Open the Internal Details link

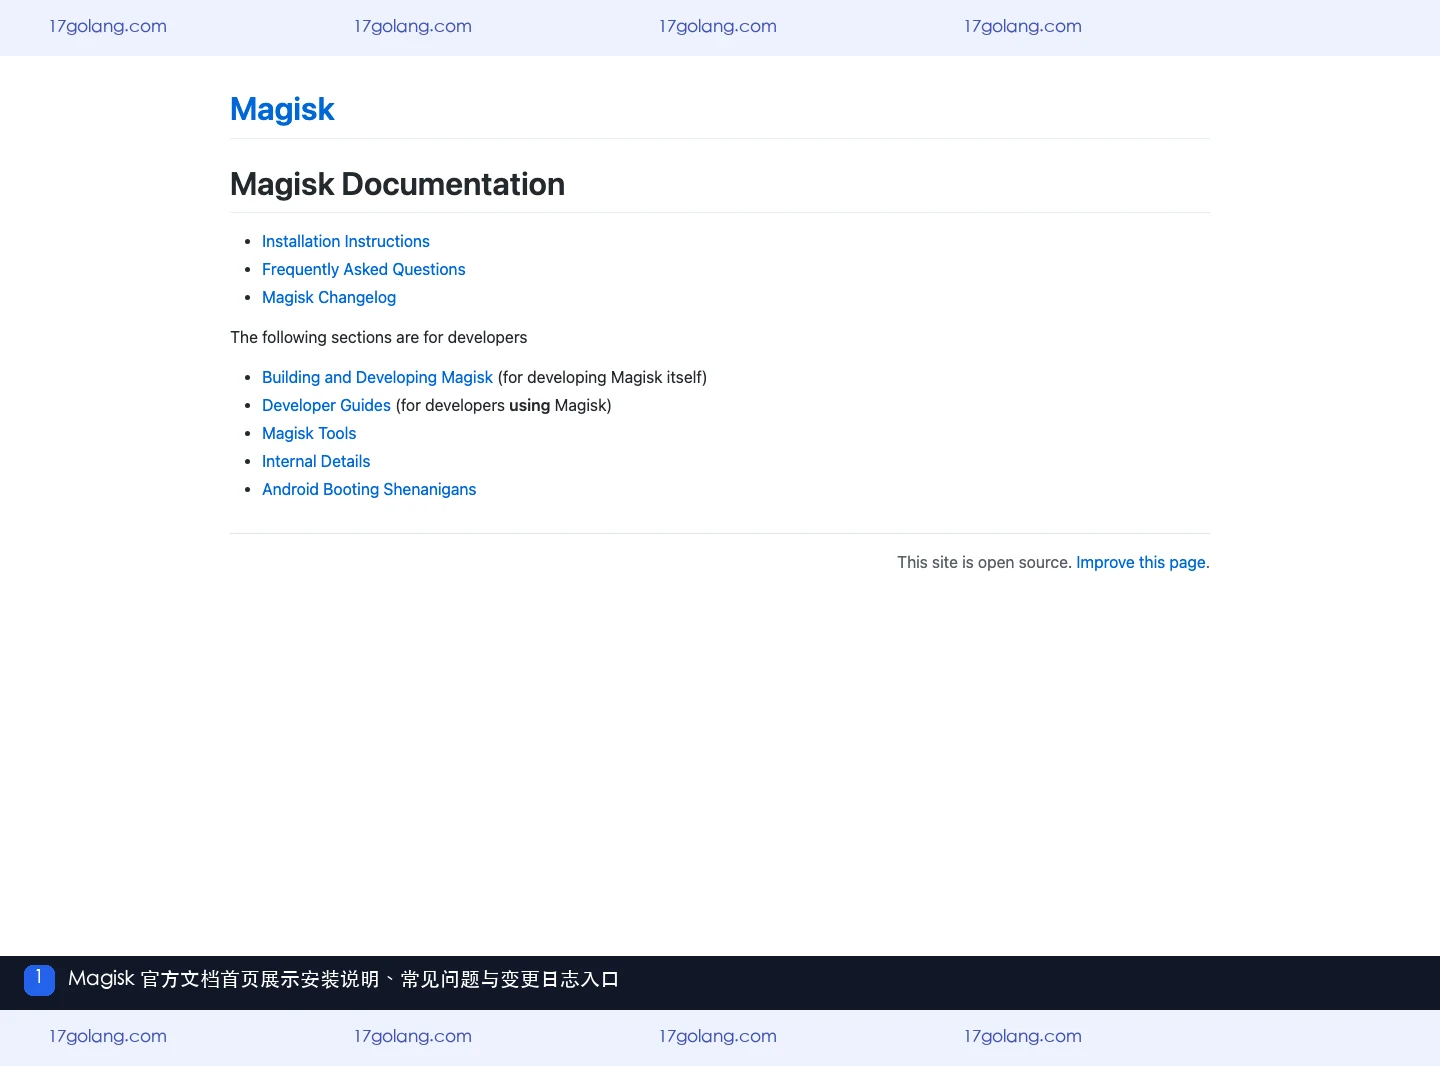(316, 461)
